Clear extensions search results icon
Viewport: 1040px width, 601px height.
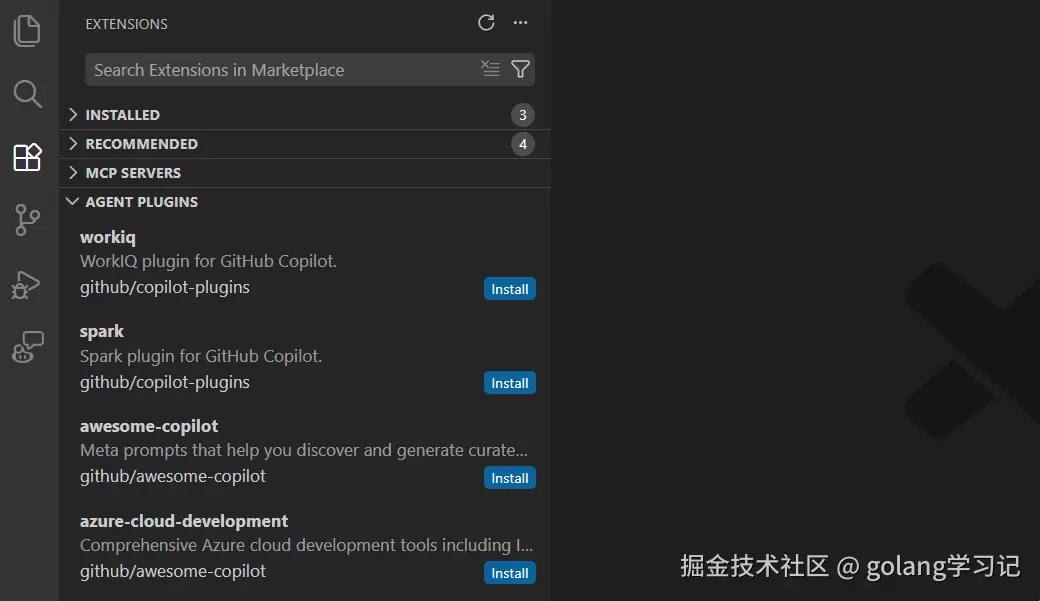[x=490, y=68]
